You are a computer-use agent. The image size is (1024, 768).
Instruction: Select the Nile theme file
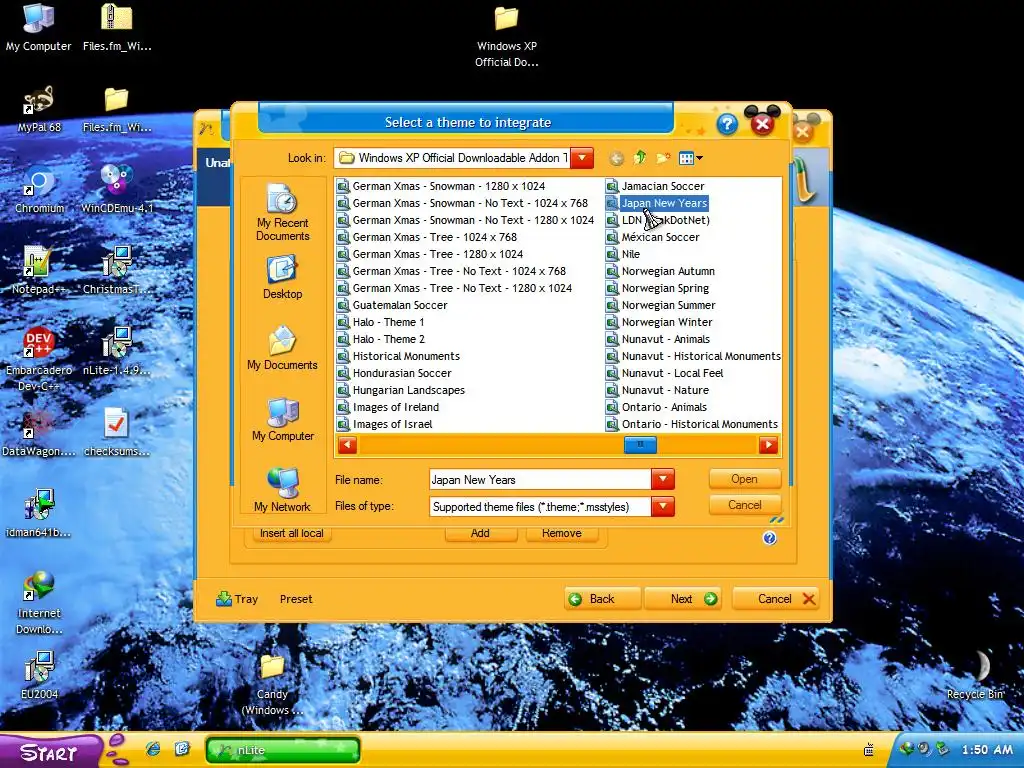pyautogui.click(x=623, y=254)
